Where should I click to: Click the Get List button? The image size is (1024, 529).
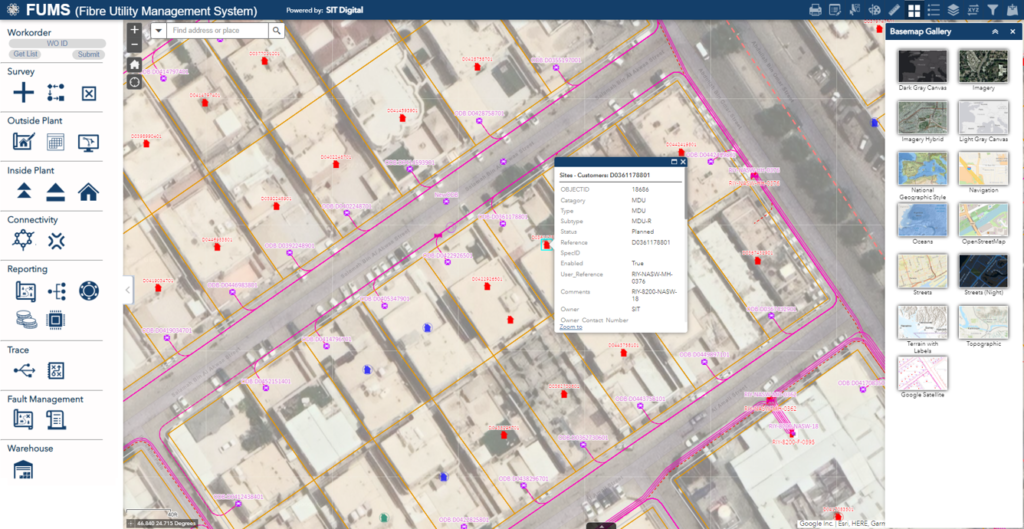pos(26,54)
